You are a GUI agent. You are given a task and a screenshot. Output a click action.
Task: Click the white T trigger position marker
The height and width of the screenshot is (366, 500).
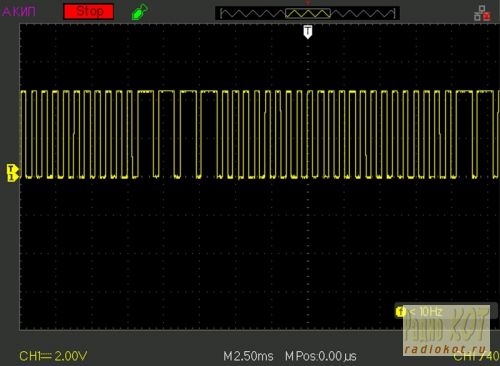(308, 32)
